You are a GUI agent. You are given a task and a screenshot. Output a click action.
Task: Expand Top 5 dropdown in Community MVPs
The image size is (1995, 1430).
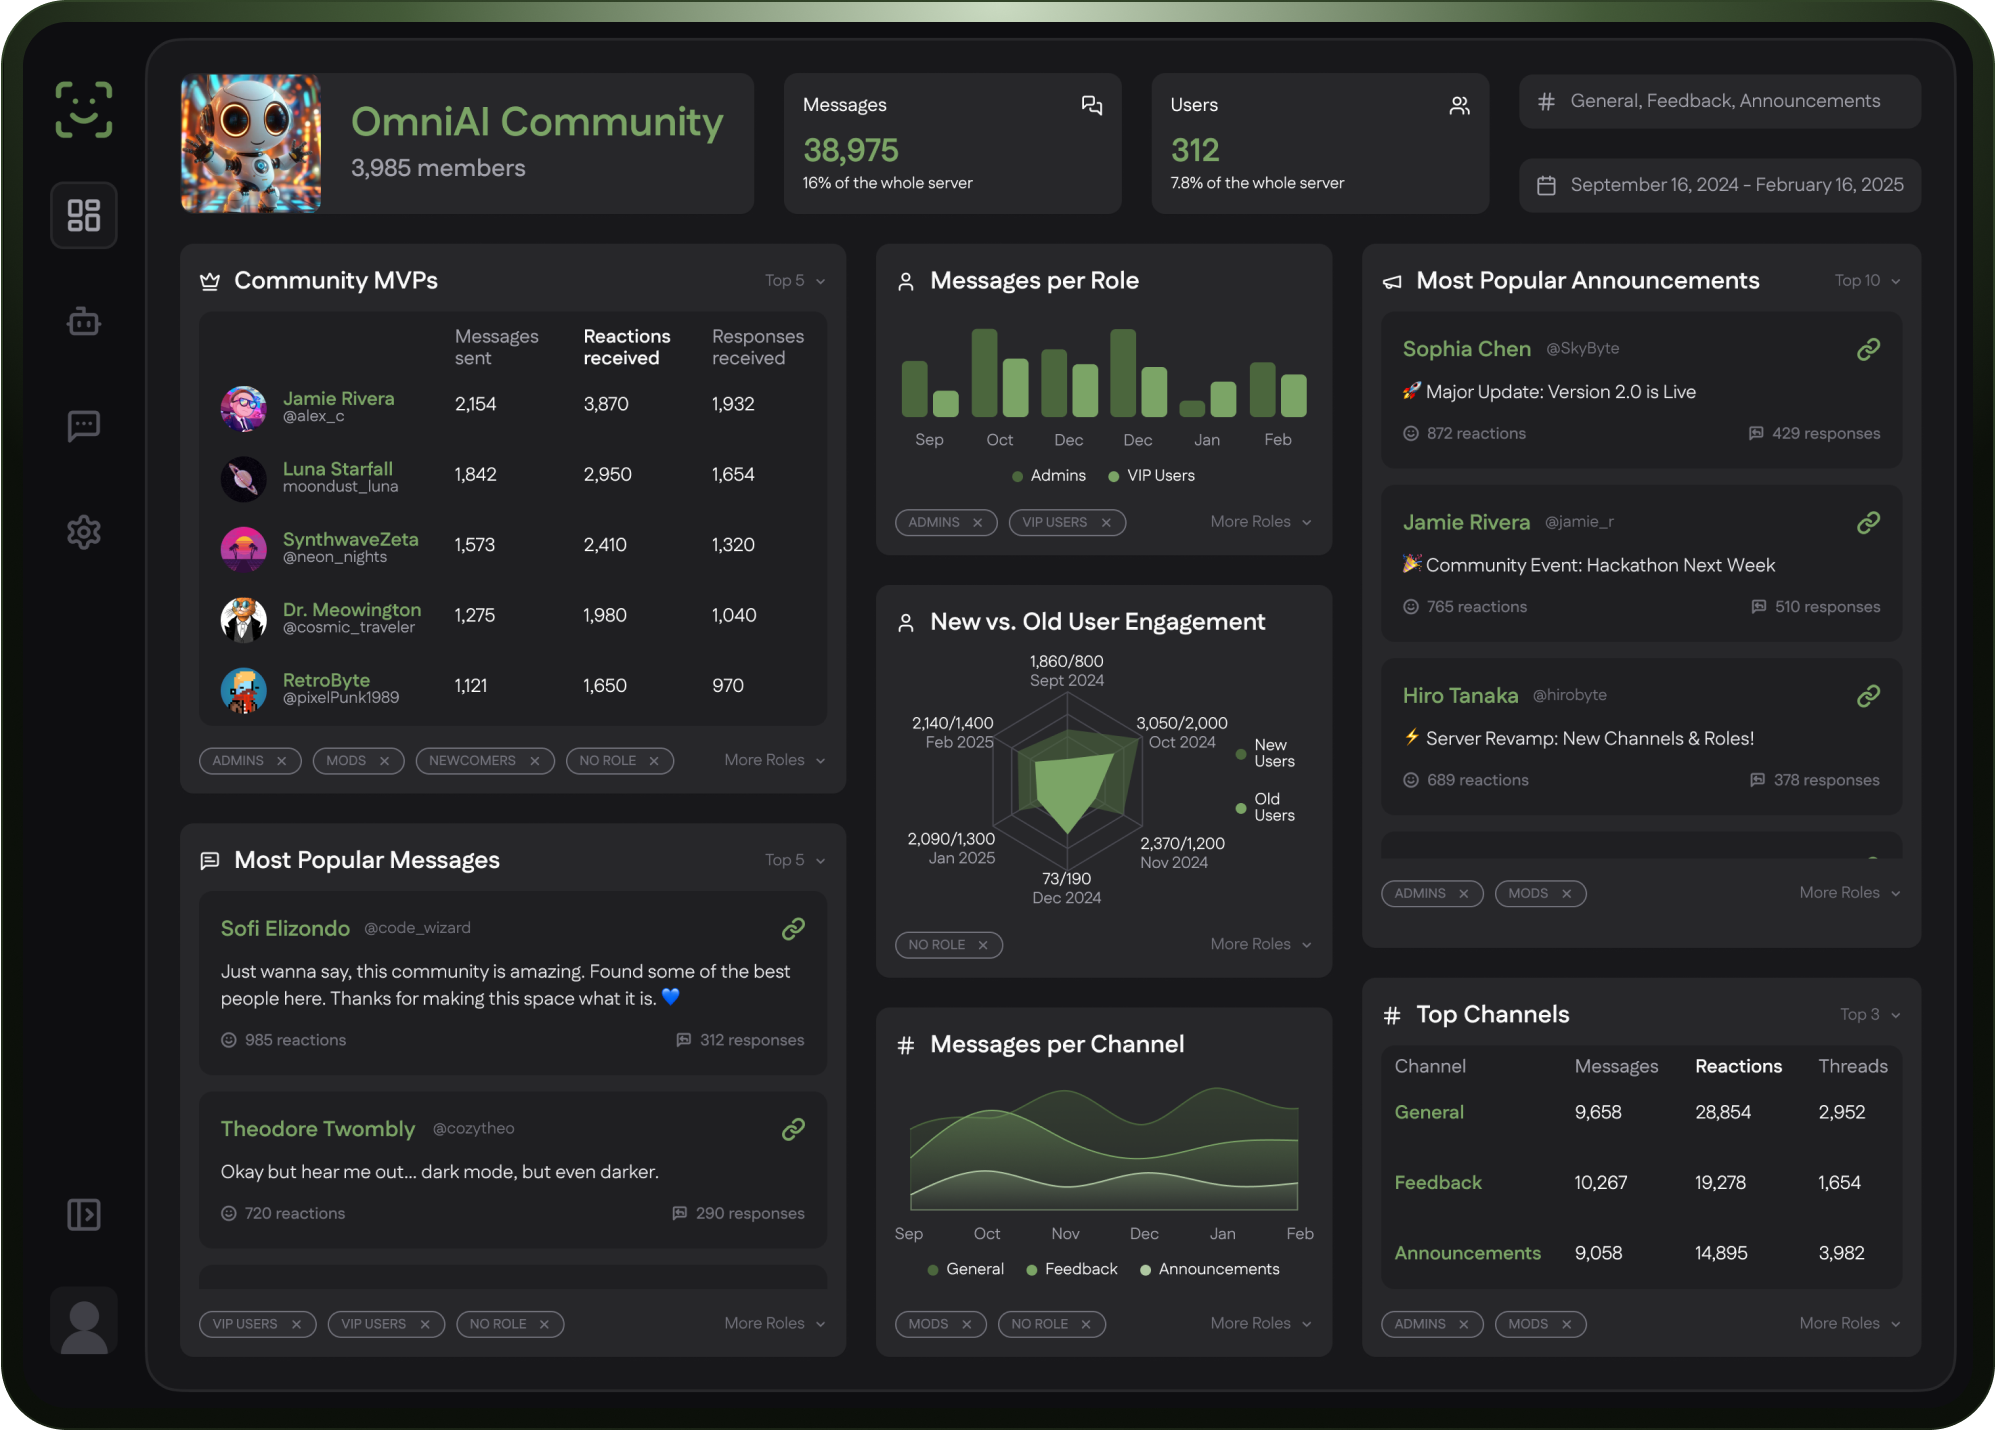coord(795,281)
